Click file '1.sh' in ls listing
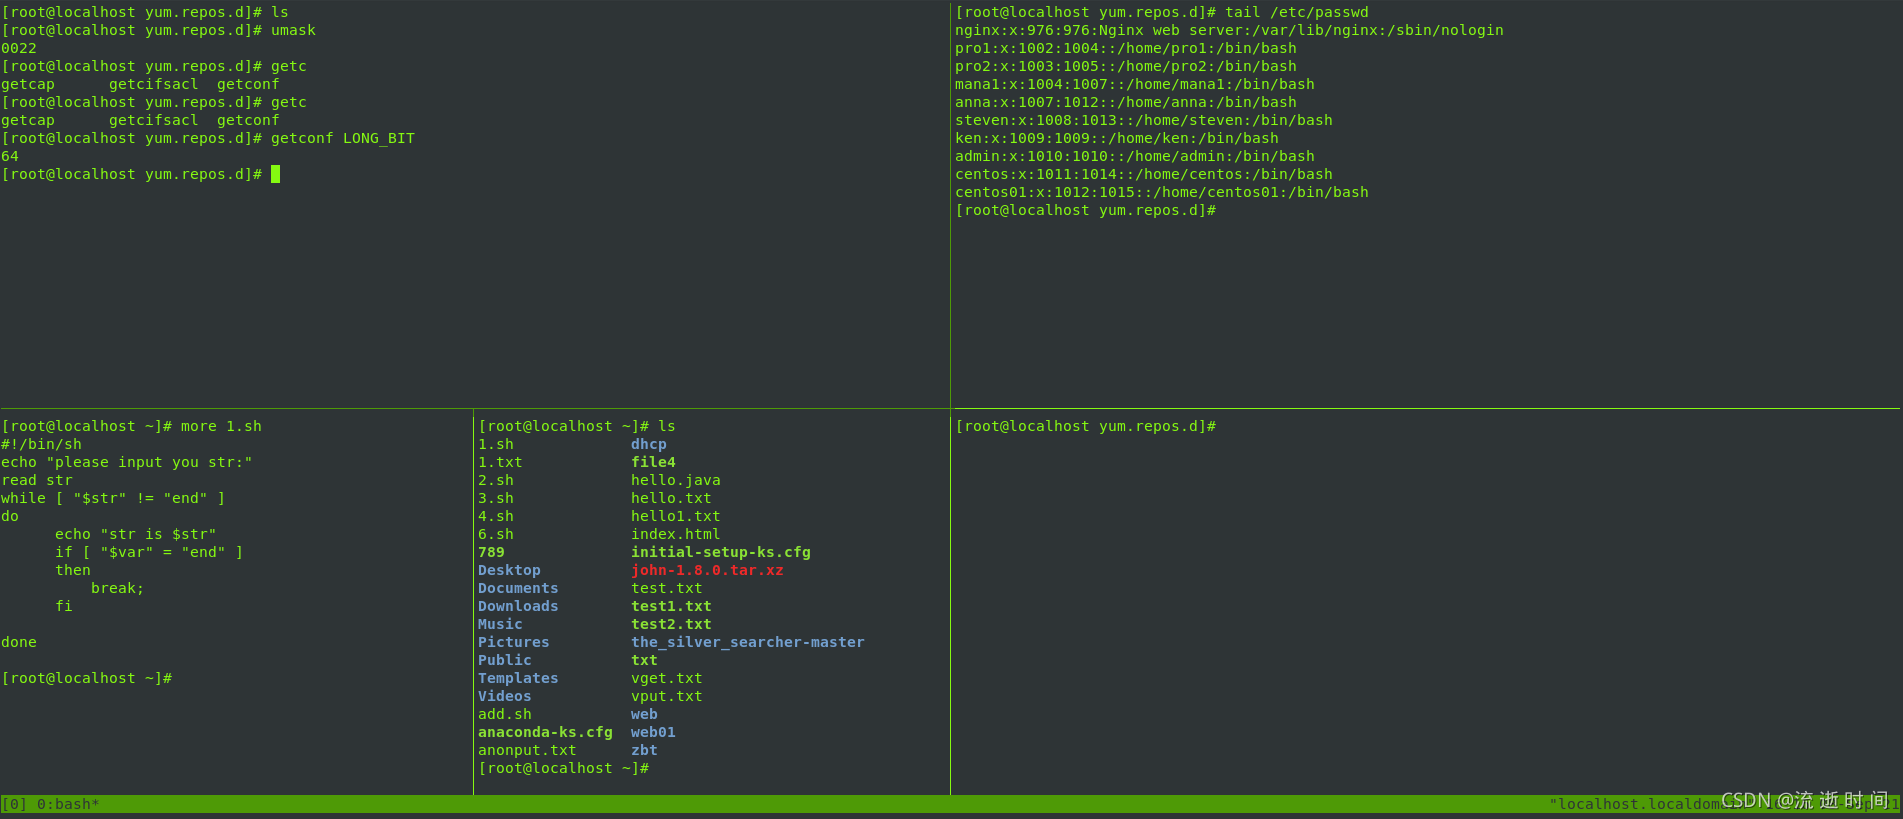The height and width of the screenshot is (819, 1903). click(x=496, y=444)
